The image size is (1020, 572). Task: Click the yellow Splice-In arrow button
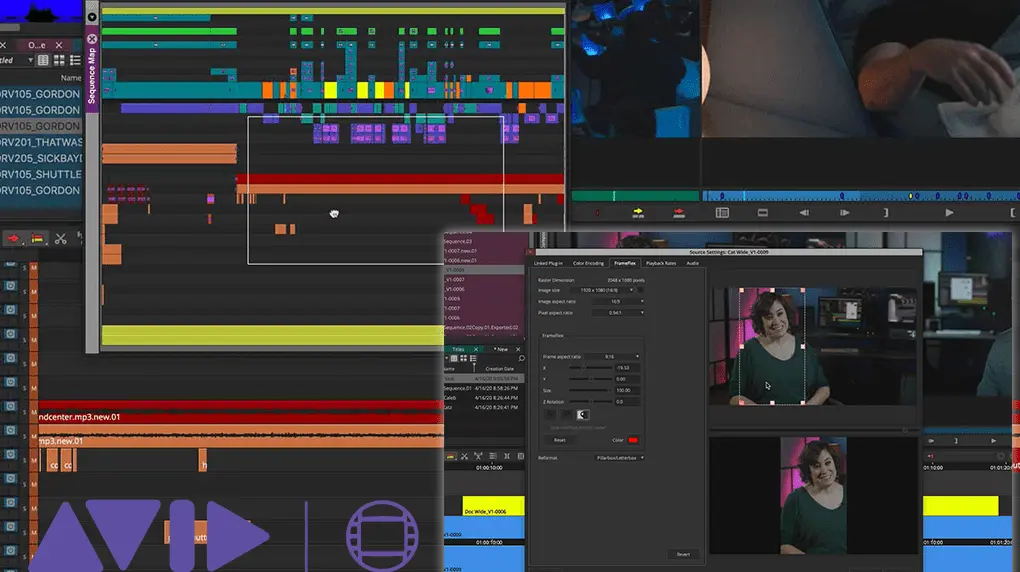click(638, 212)
